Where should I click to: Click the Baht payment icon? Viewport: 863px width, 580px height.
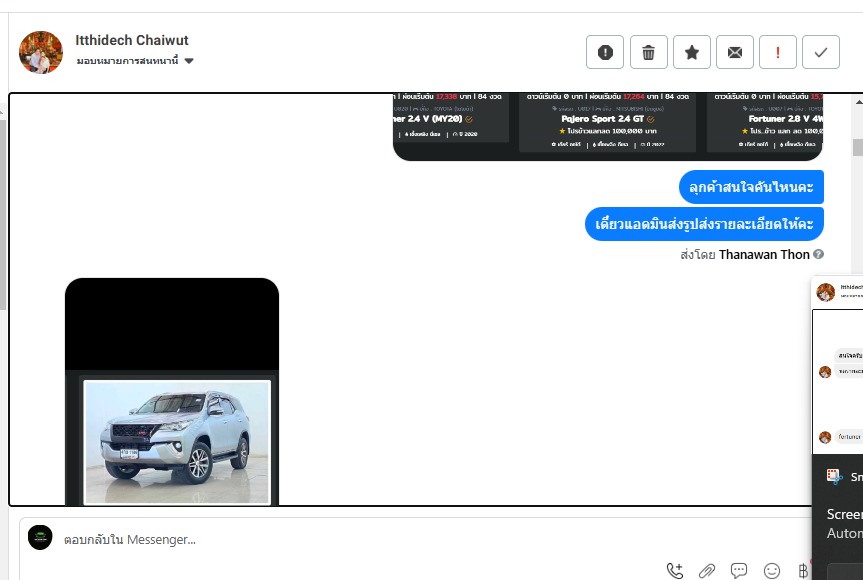tap(802, 571)
